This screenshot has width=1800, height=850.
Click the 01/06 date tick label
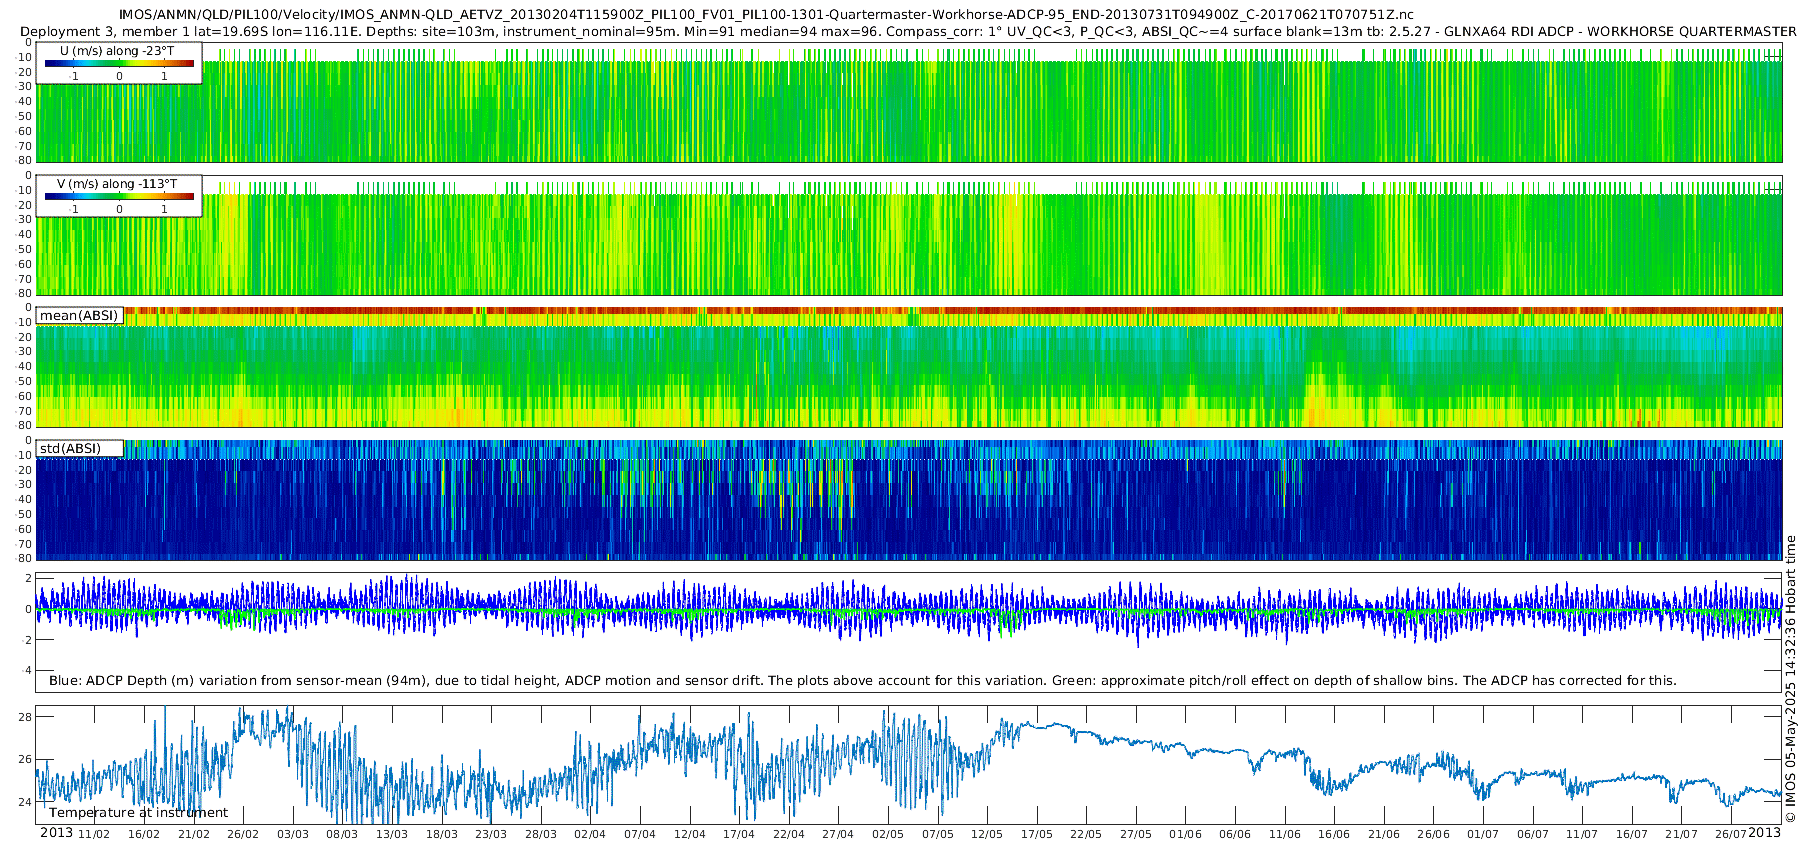[x=1185, y=834]
